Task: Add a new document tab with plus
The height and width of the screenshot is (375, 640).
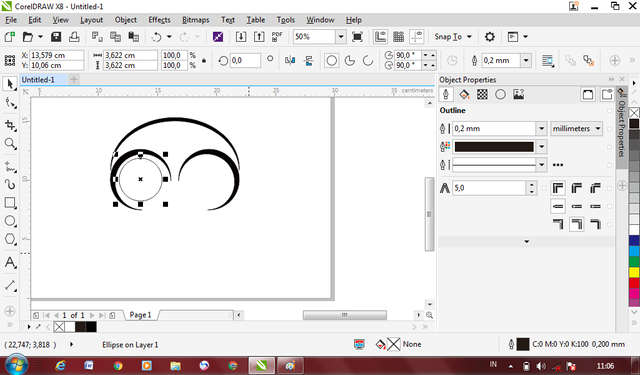Action: pyautogui.click(x=74, y=80)
